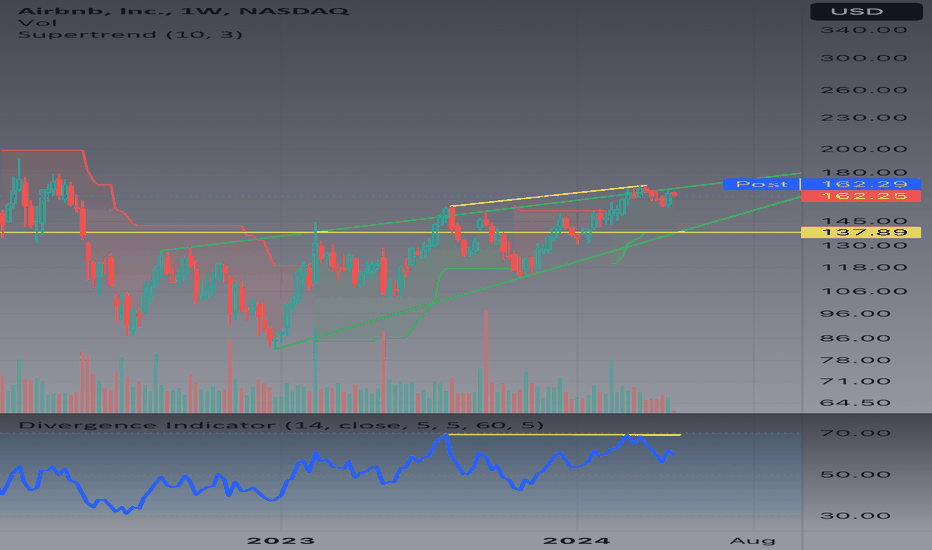This screenshot has height=550, width=932.
Task: Click the 260.00 price scale label
Action: click(x=864, y=90)
